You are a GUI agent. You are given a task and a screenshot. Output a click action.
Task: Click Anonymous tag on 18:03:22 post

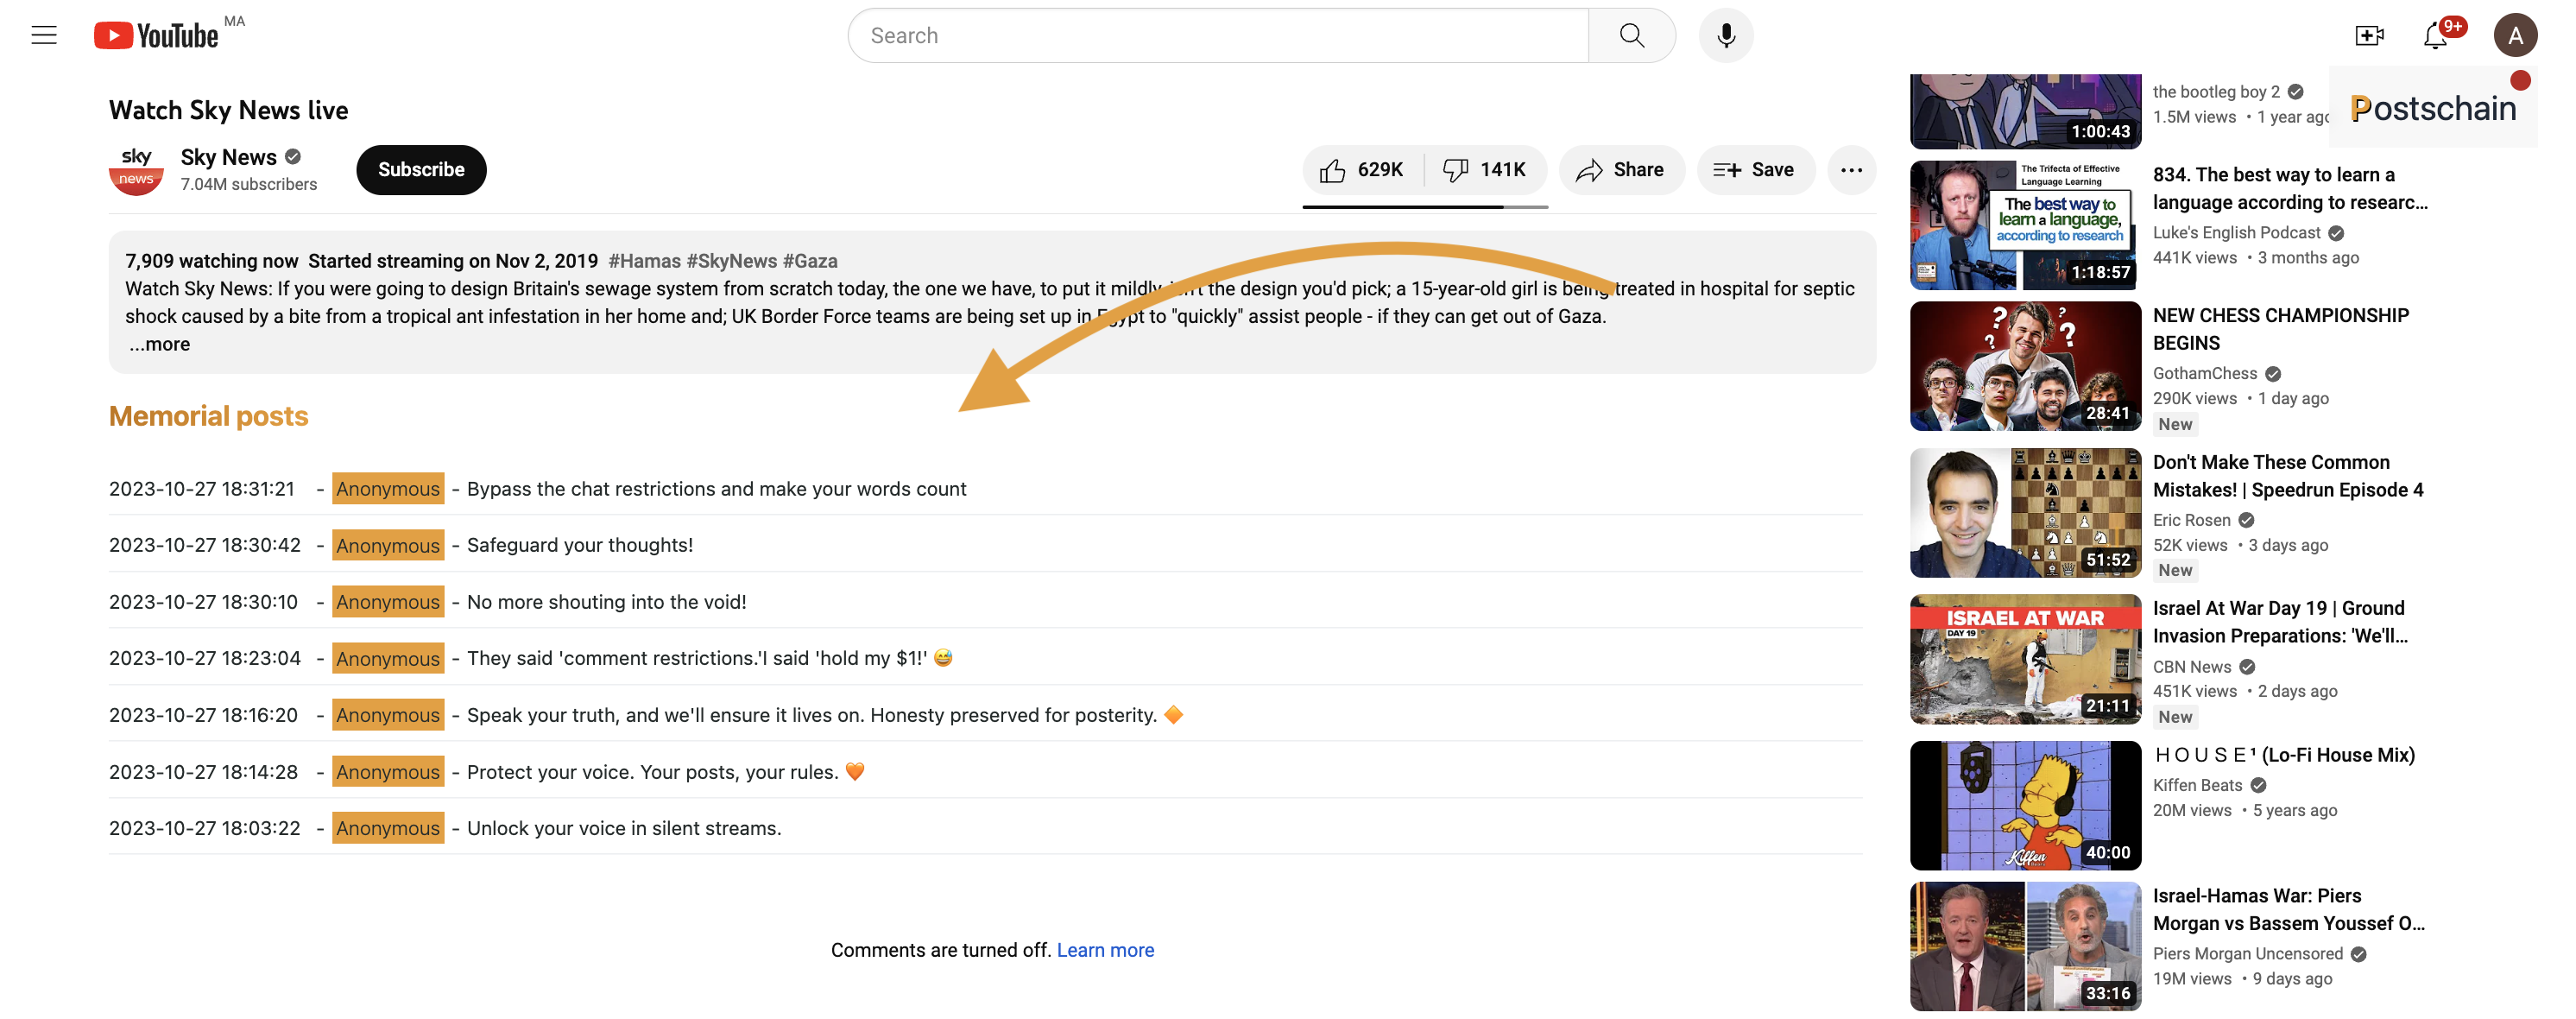pos(388,828)
